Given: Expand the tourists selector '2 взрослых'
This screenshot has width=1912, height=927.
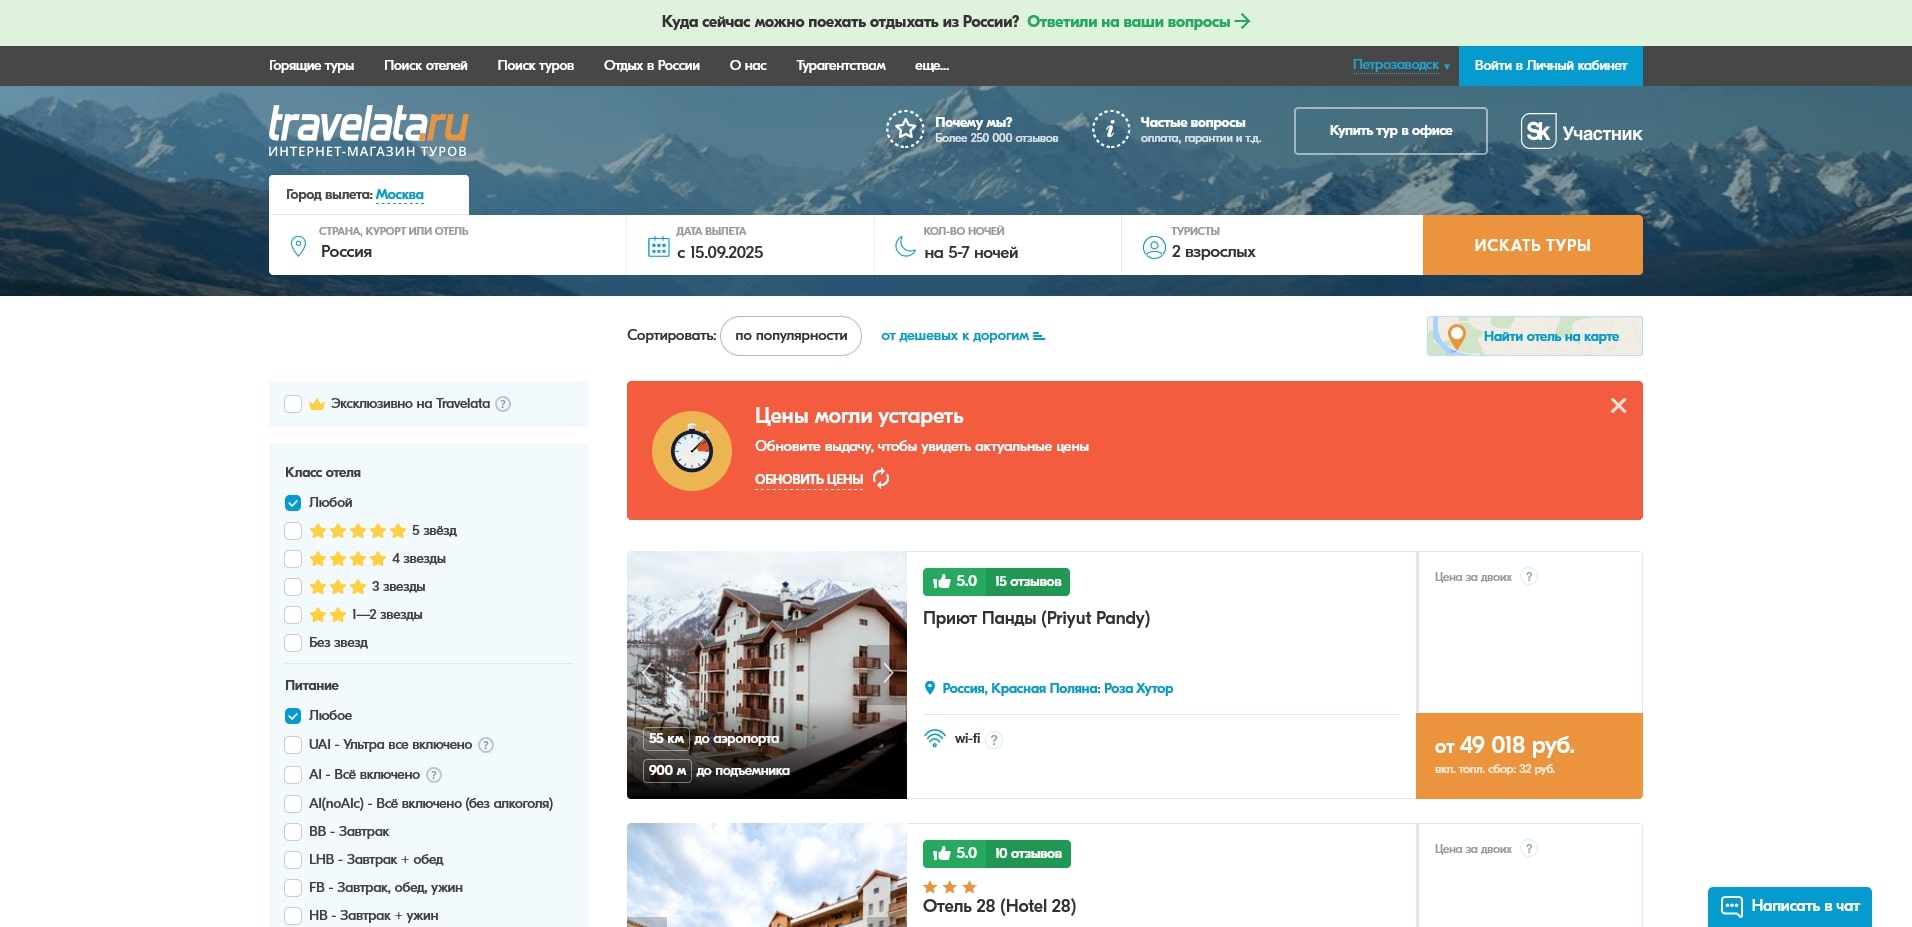Looking at the screenshot, I should (1213, 252).
